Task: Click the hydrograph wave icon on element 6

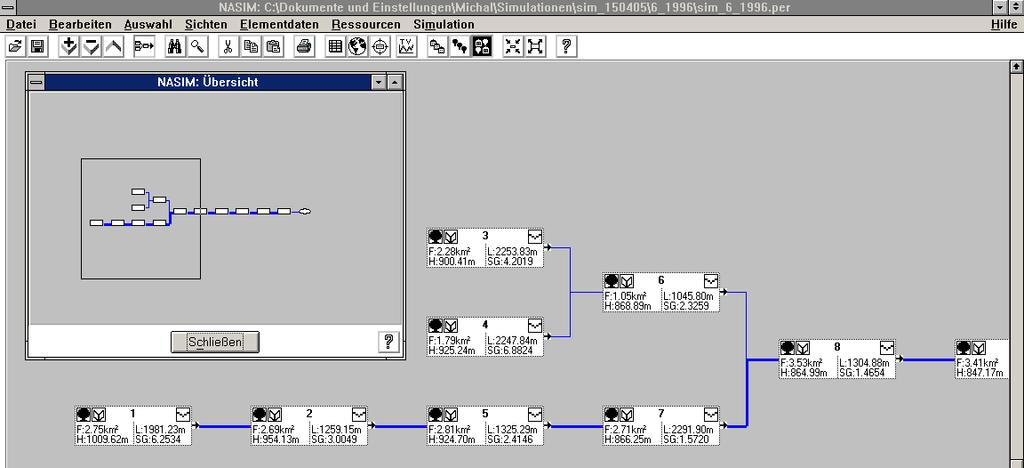Action: [711, 281]
